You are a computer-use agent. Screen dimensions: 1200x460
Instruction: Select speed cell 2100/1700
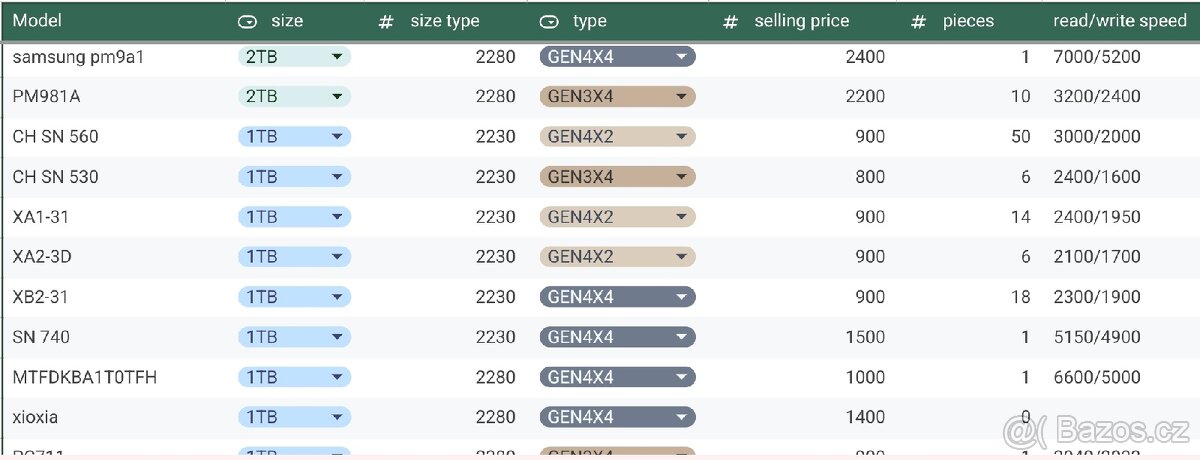(x=1120, y=257)
